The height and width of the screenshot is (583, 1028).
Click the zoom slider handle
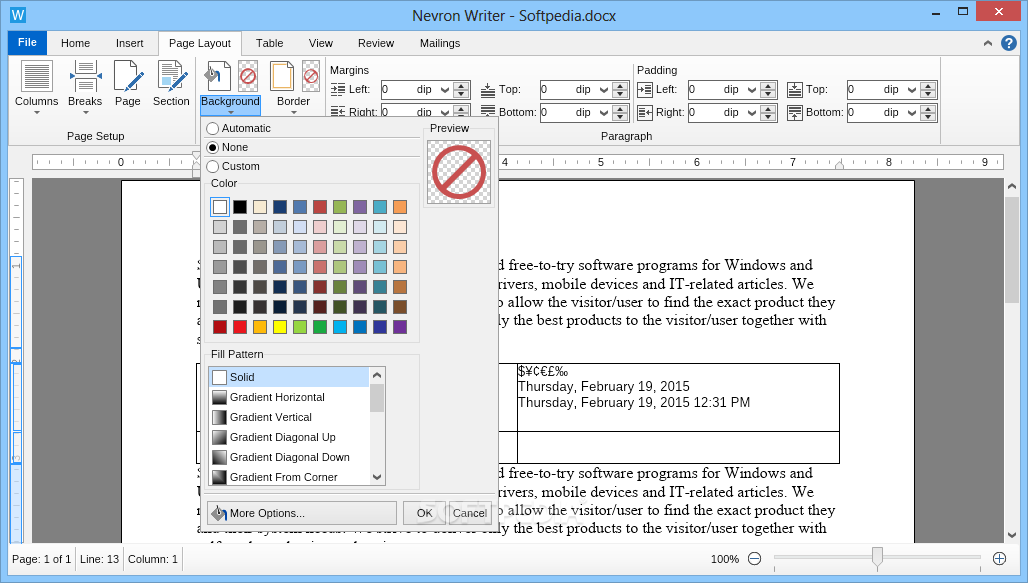point(877,557)
